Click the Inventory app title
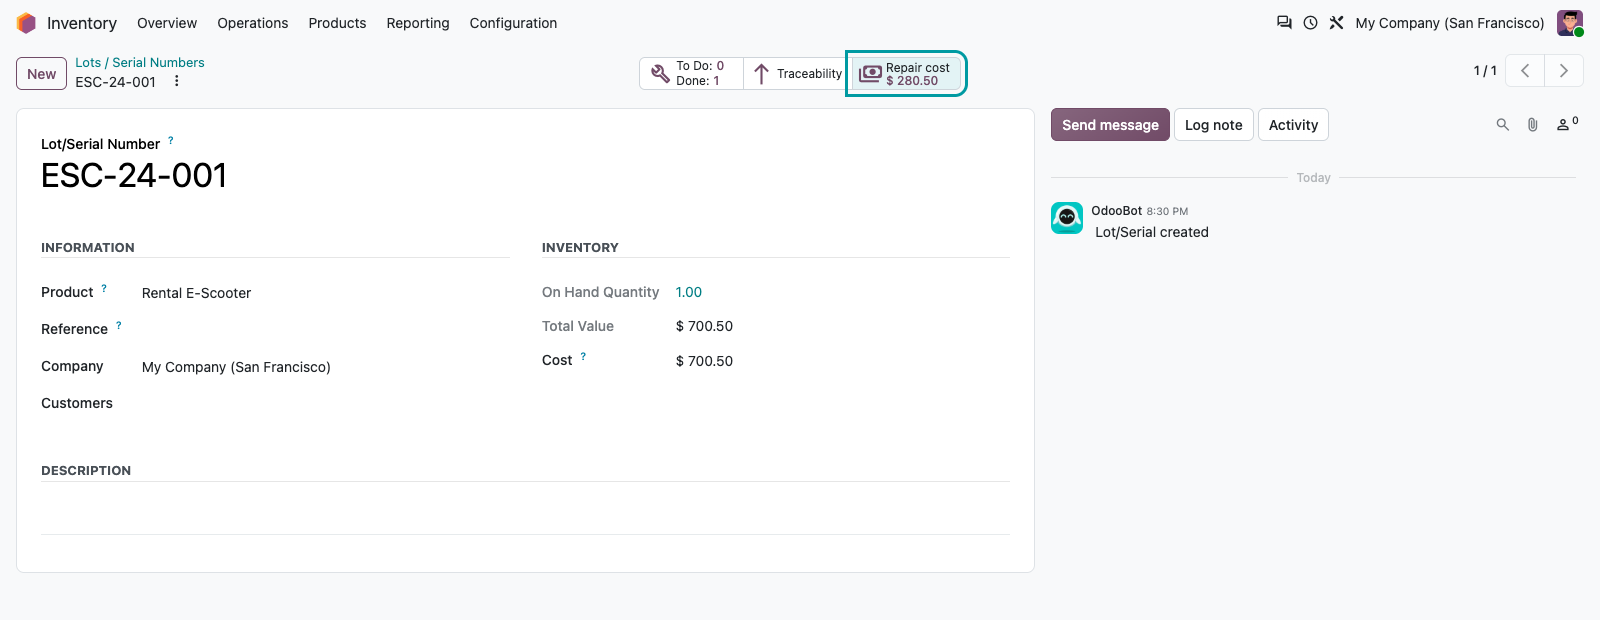The height and width of the screenshot is (620, 1600). coord(82,23)
